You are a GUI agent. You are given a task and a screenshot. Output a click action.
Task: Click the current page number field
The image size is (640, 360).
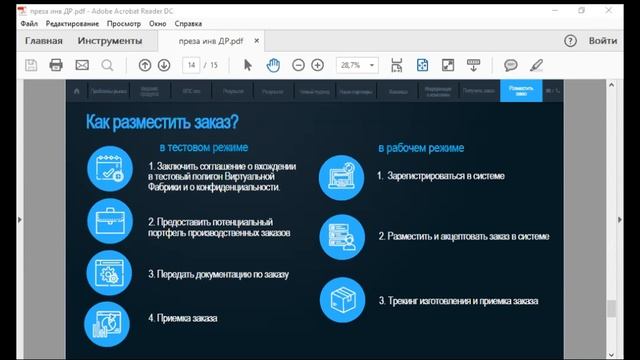(191, 65)
